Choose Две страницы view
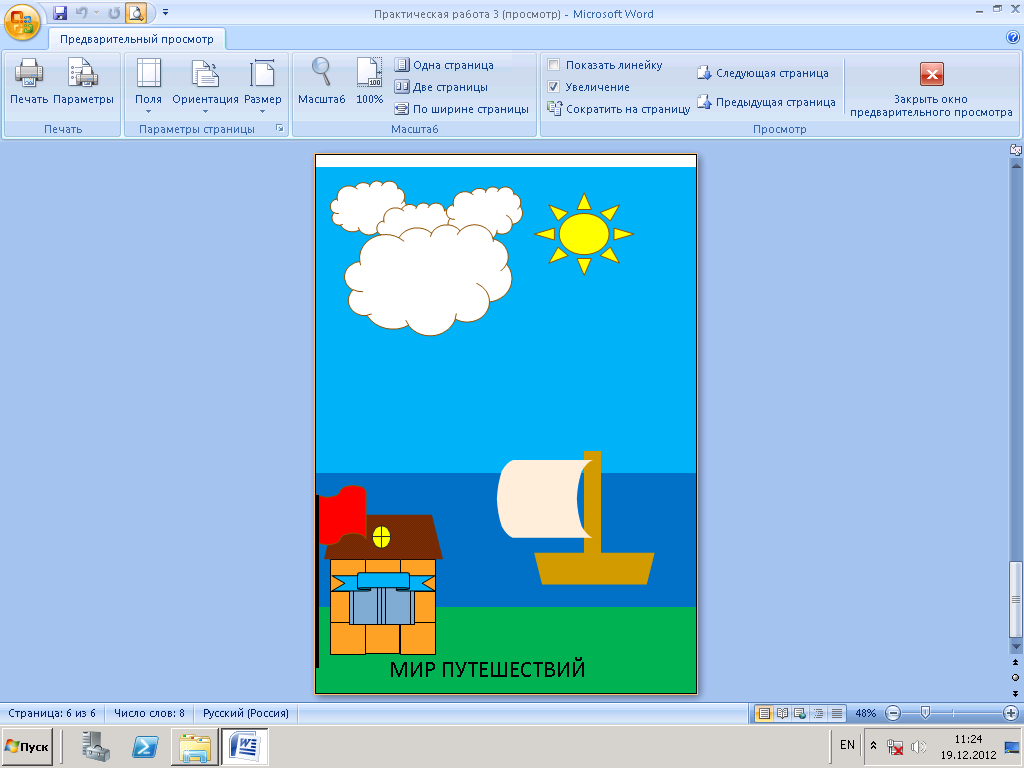1024x768 pixels. (x=441, y=87)
